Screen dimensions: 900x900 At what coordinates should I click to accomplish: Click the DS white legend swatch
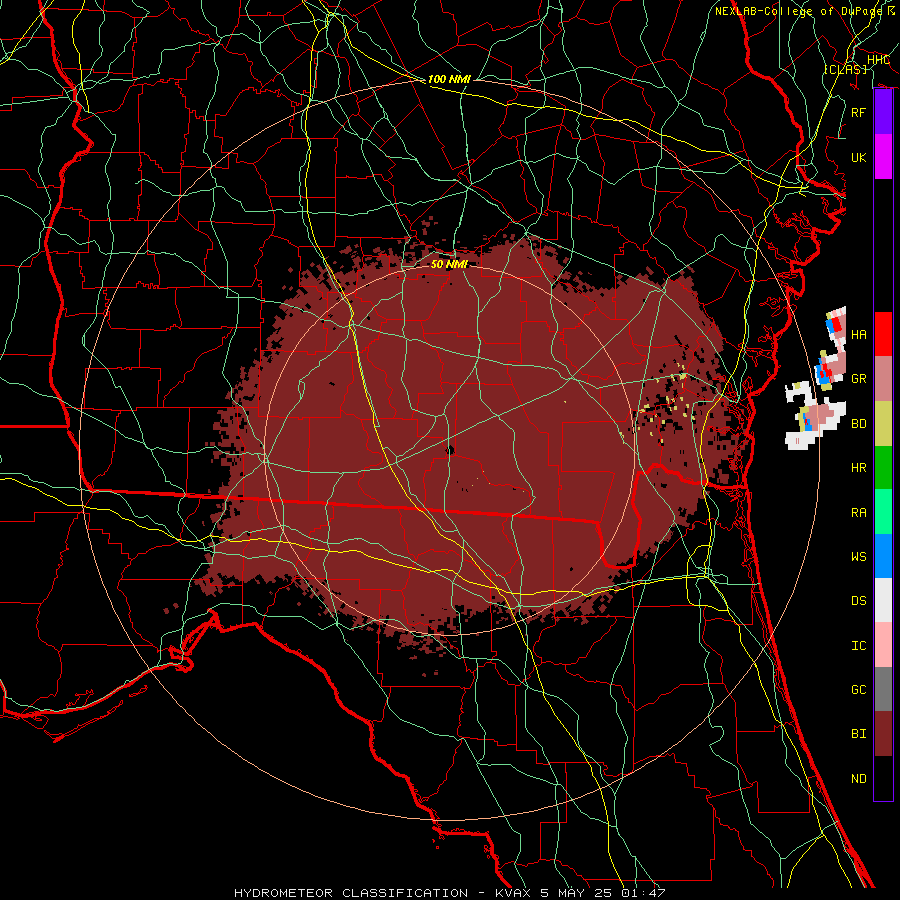pyautogui.click(x=883, y=600)
